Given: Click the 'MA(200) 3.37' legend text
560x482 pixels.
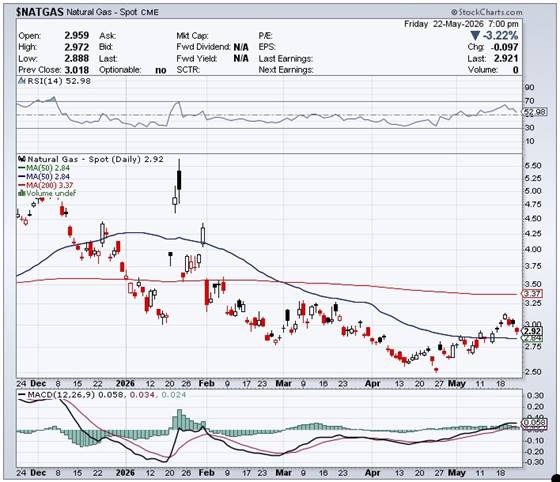Looking at the screenshot, I should (x=50, y=185).
